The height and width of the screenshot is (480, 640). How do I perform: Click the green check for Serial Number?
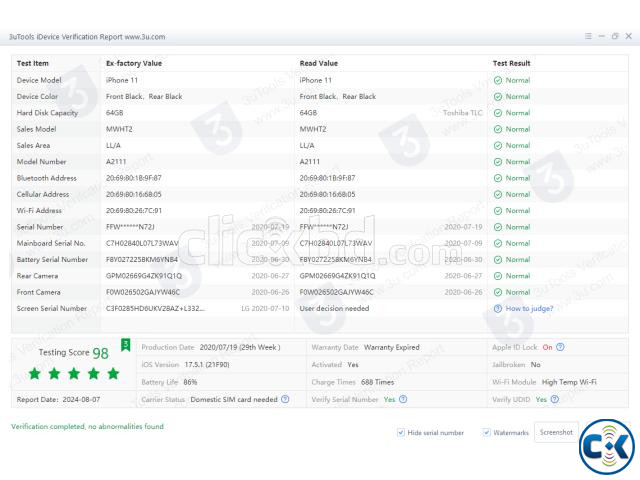498,227
